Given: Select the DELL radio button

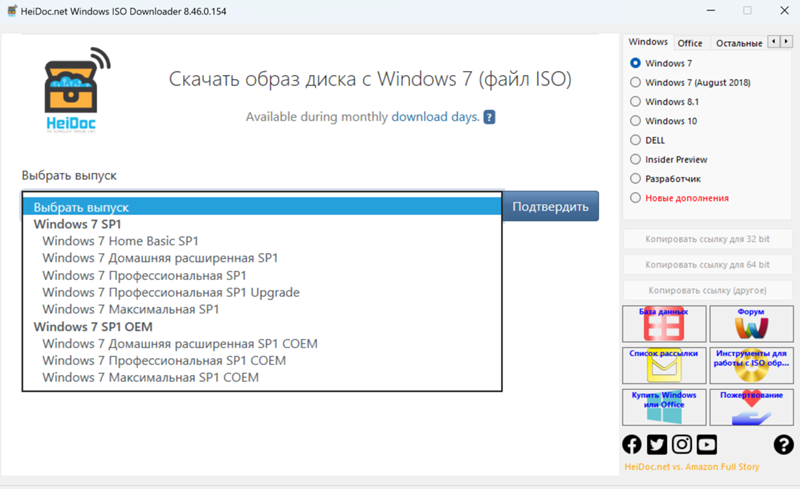Looking at the screenshot, I should (x=635, y=140).
